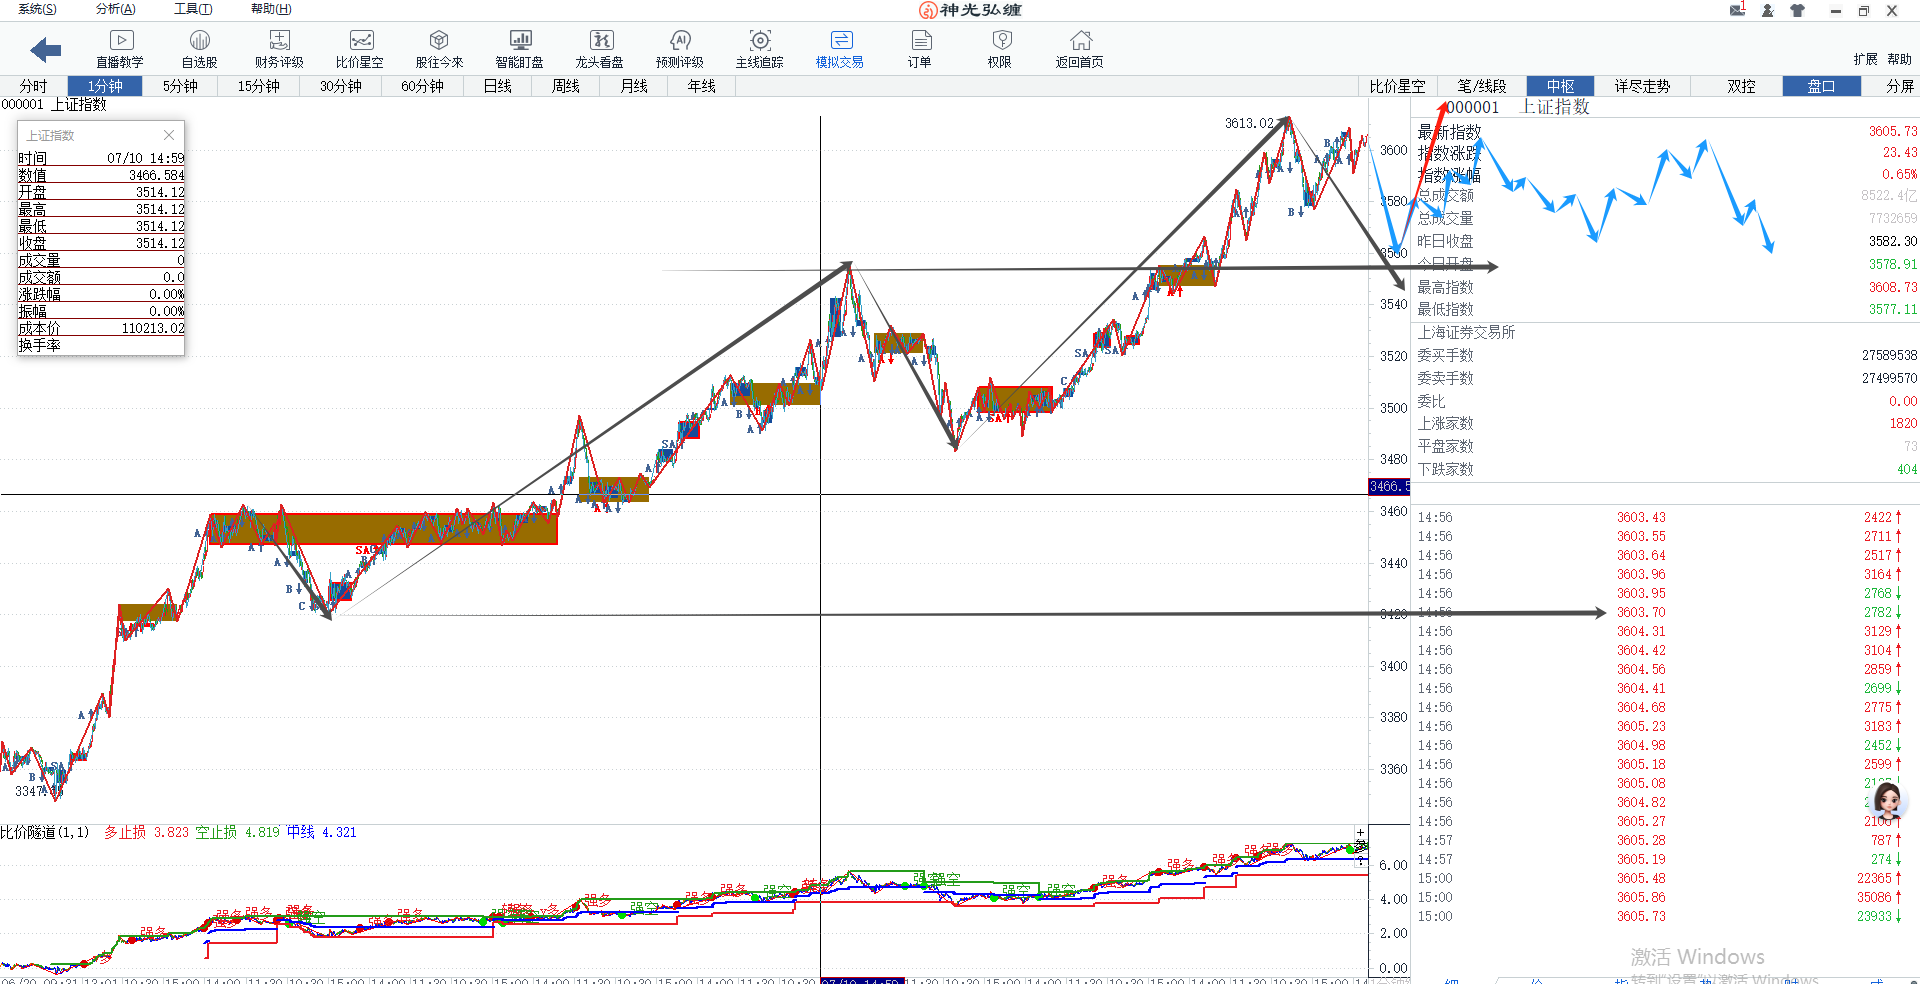Open the 自选股 watchlist icon

pyautogui.click(x=199, y=48)
